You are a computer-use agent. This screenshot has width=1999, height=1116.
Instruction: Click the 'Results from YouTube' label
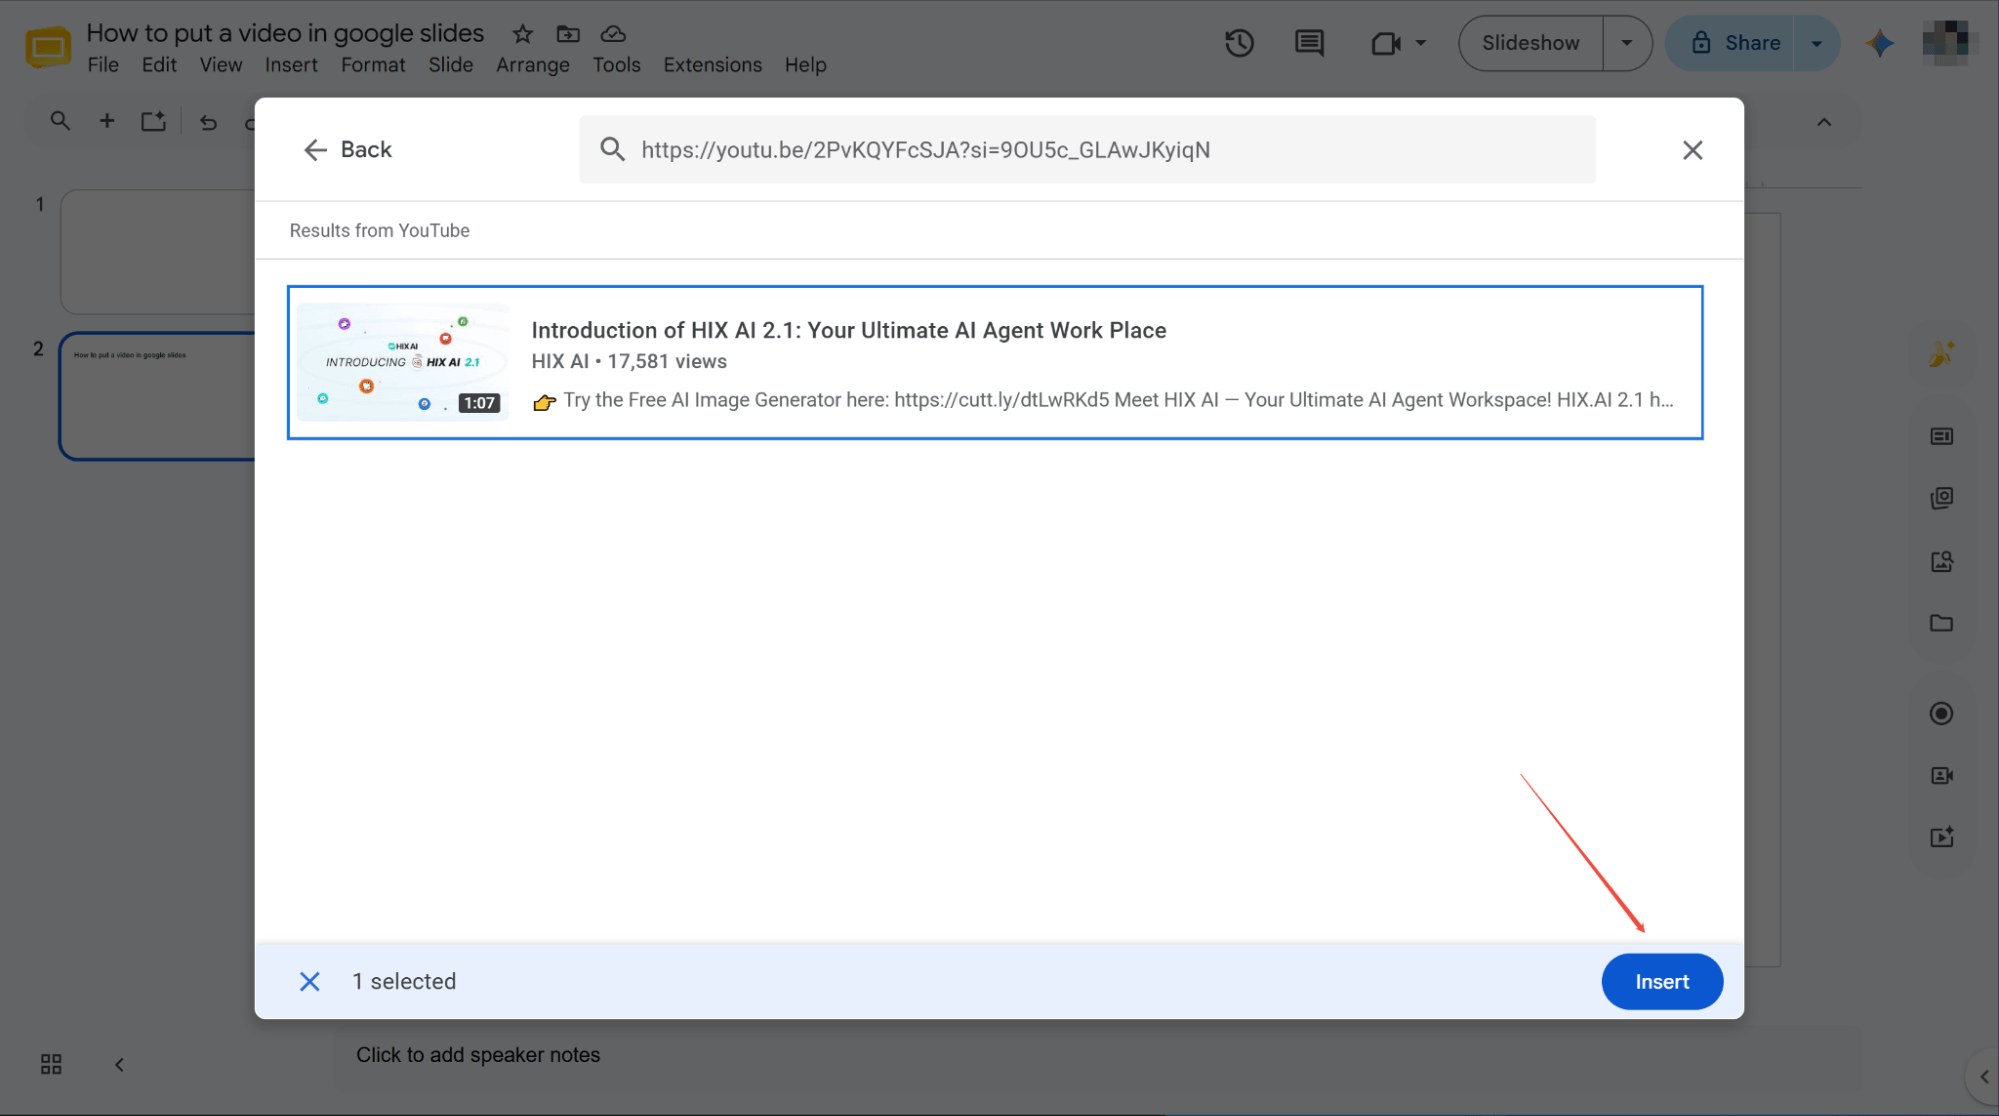coord(379,231)
